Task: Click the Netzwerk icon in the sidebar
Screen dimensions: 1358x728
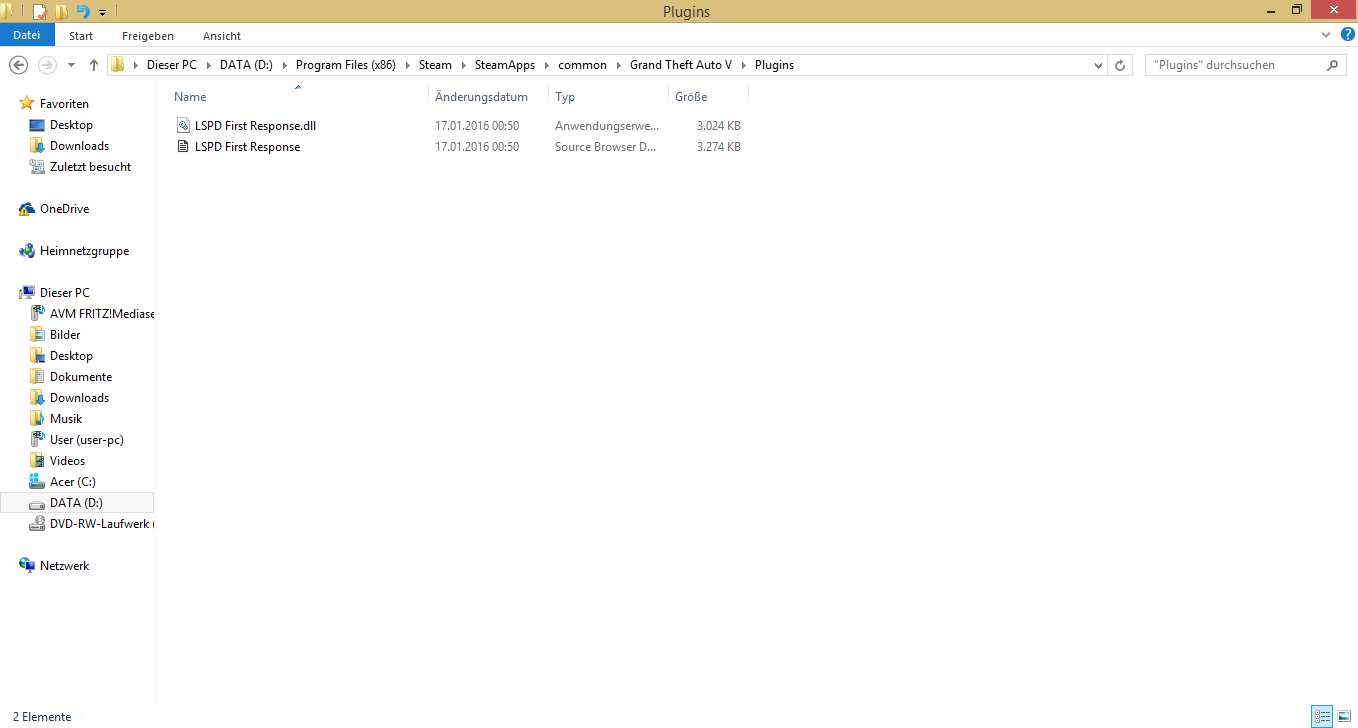Action: (27, 566)
